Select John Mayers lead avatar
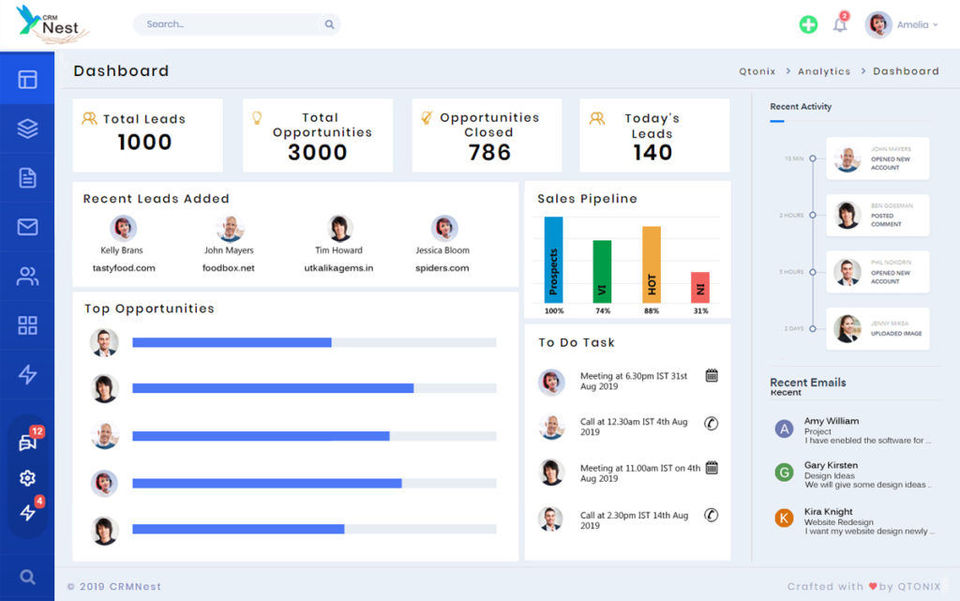Screen dimensions: 960x601 coord(230,228)
